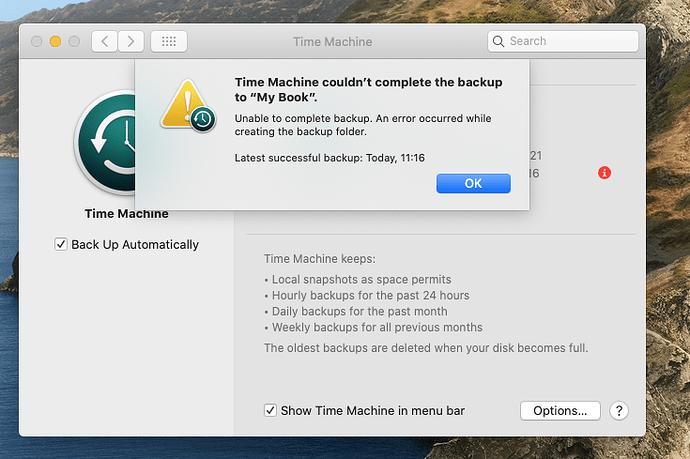Click the red info icon beside the backup status

(x=604, y=173)
